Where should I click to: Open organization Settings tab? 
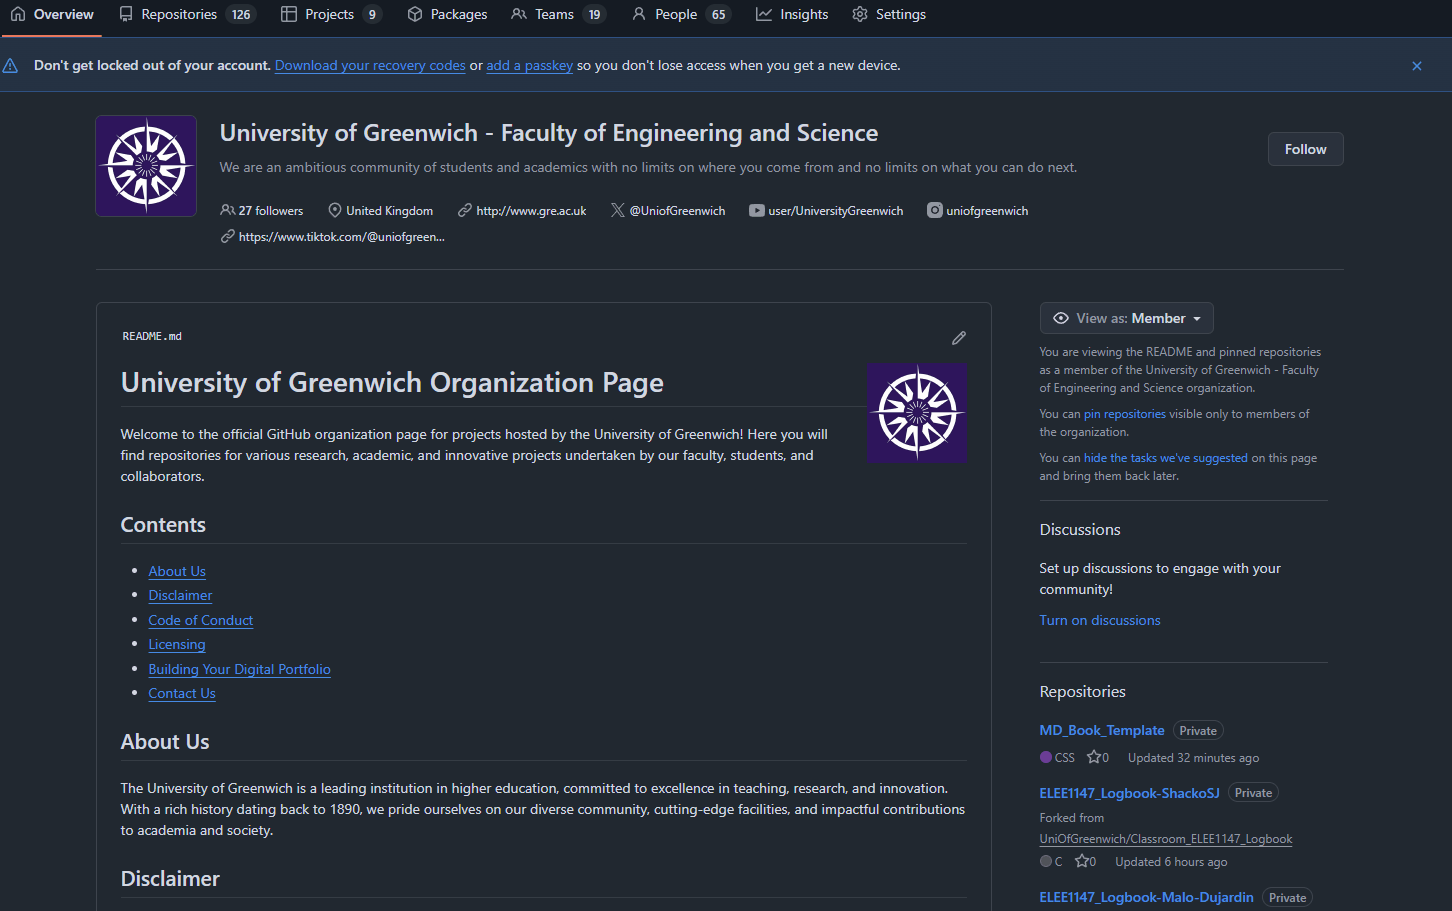click(x=889, y=14)
